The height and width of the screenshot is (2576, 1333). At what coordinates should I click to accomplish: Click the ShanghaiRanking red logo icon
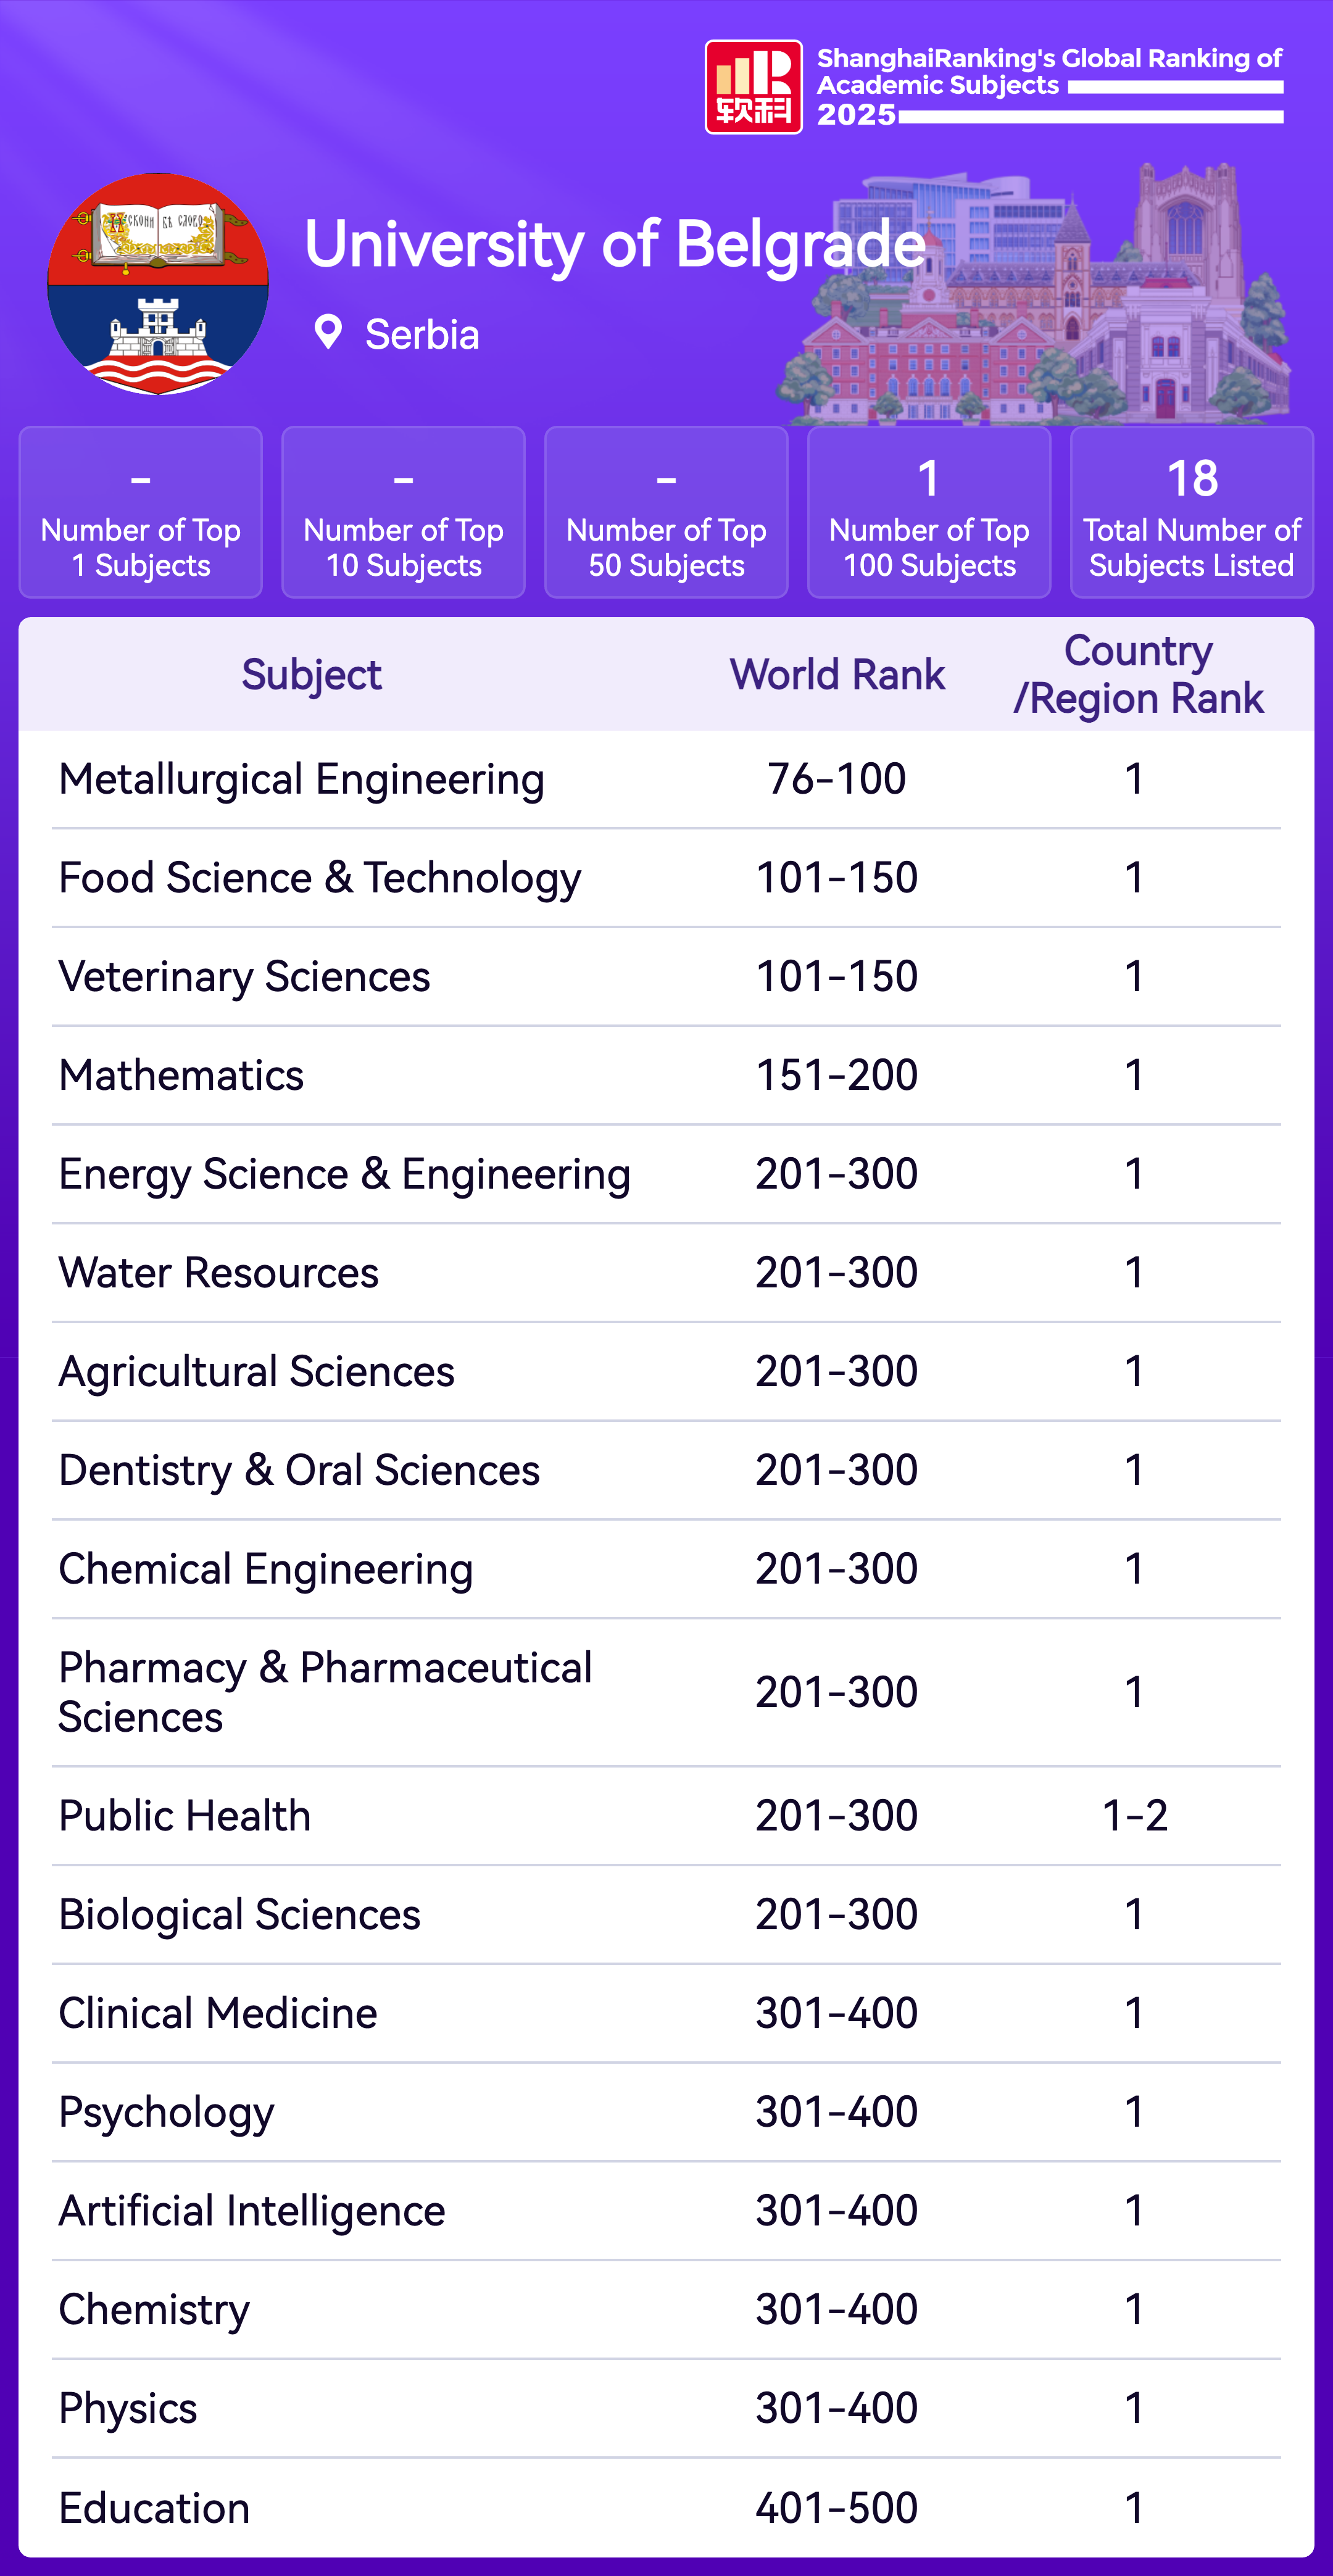(753, 87)
